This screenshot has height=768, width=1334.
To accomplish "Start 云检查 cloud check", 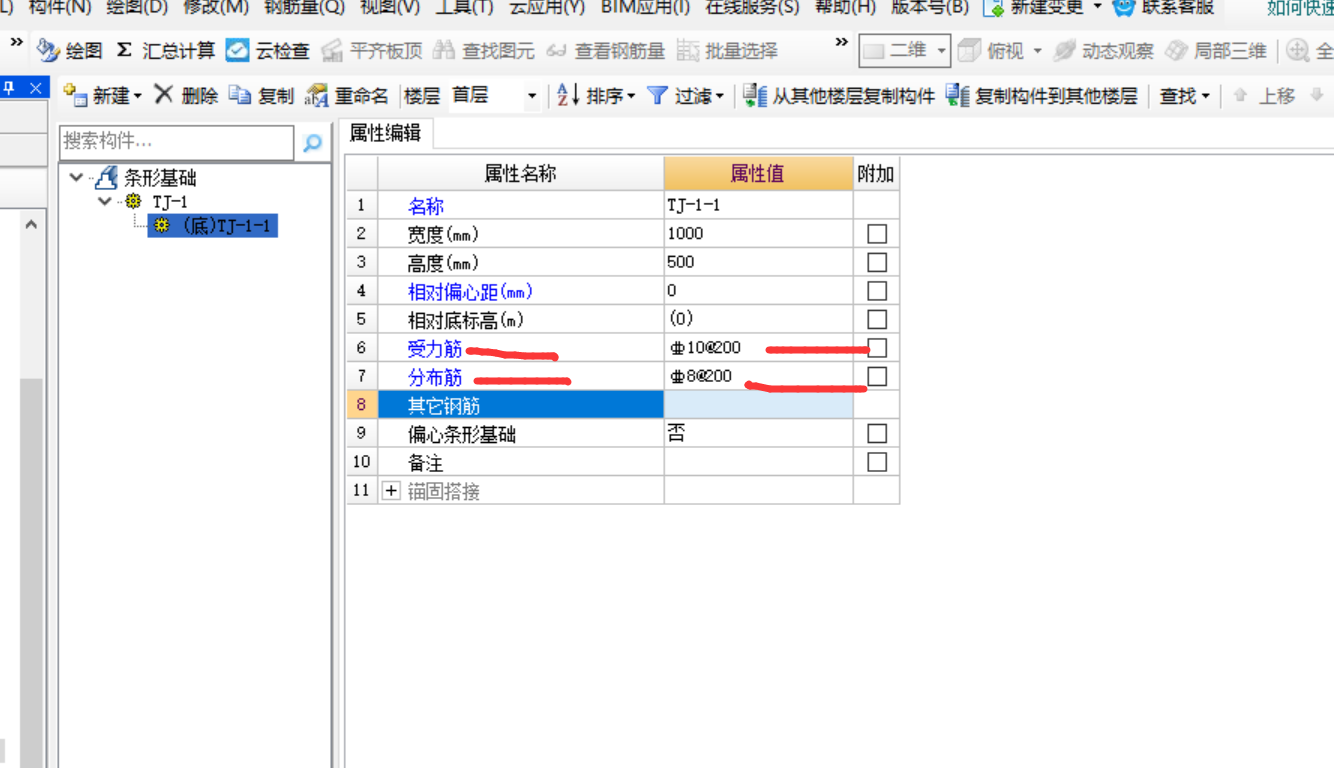I will click(267, 50).
